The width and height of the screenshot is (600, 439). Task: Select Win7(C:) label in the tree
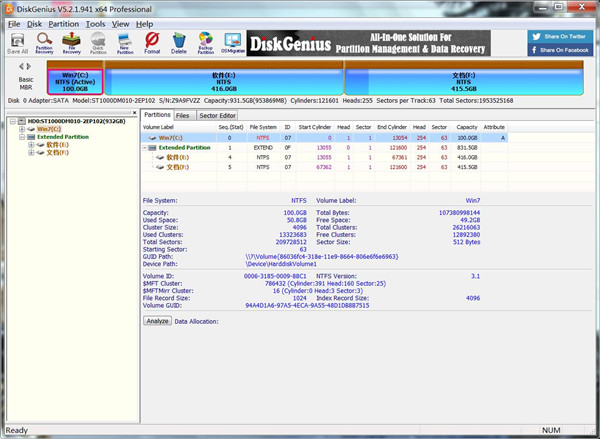pyautogui.click(x=49, y=129)
